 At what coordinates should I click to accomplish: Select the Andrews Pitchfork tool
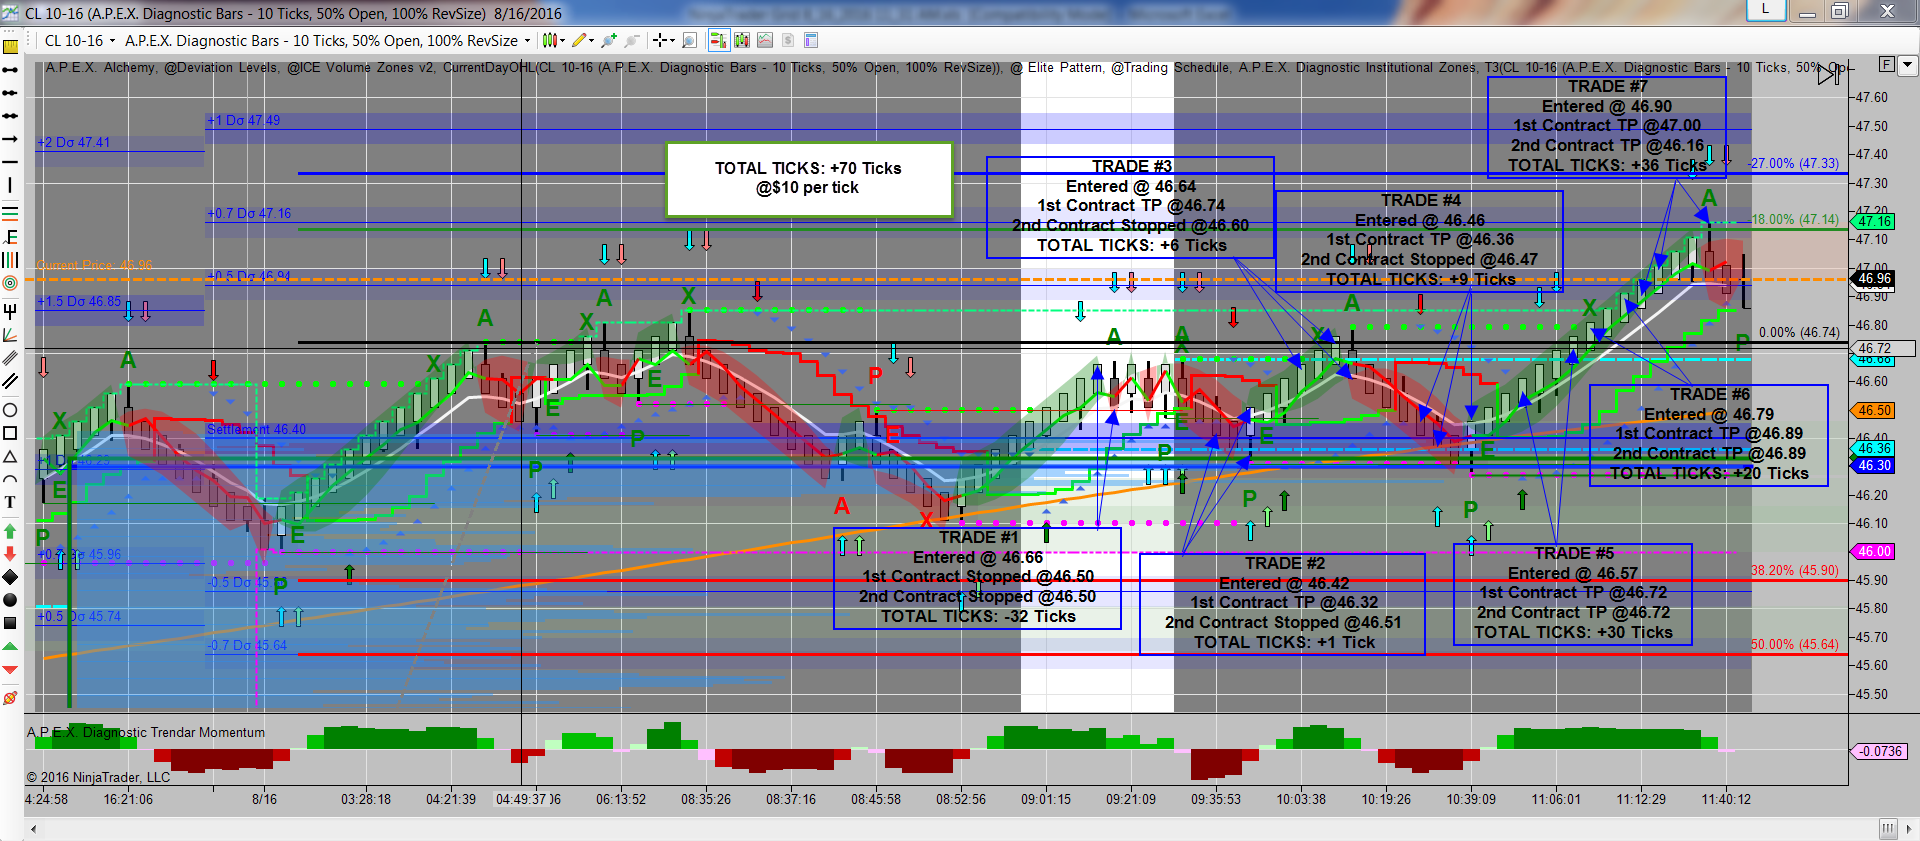[10, 311]
